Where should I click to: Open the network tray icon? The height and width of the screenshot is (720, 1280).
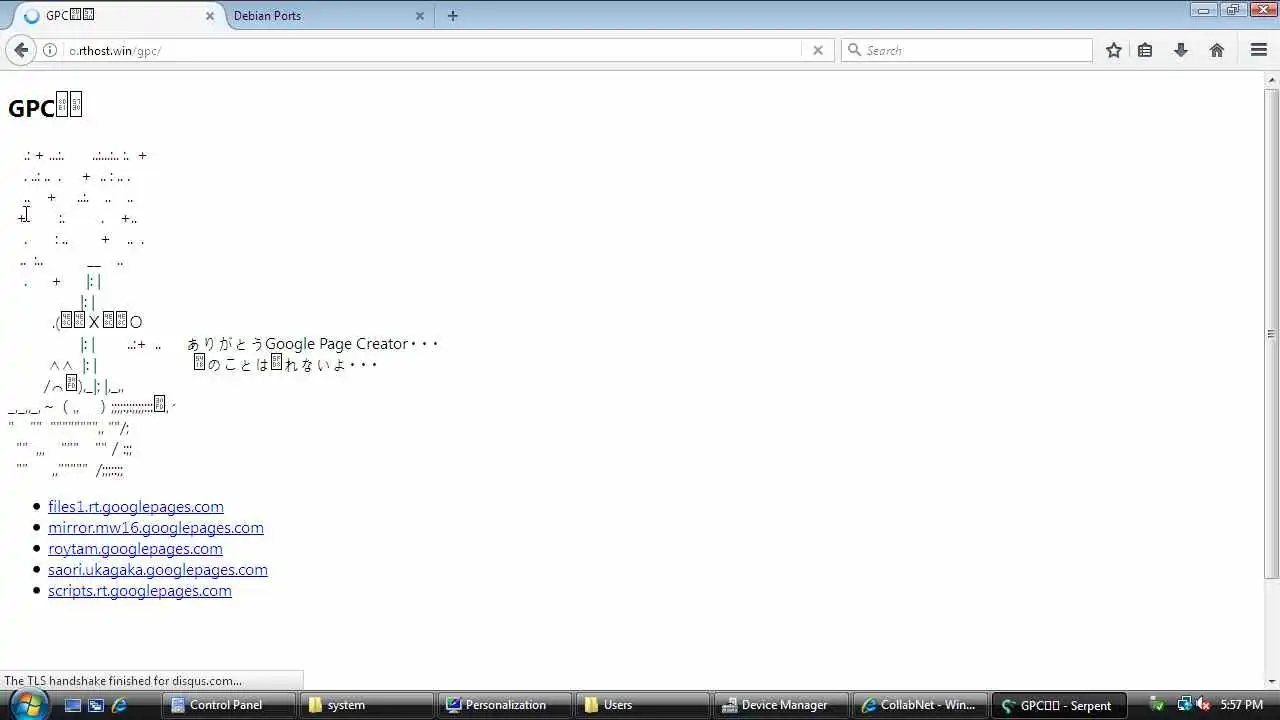click(1184, 705)
